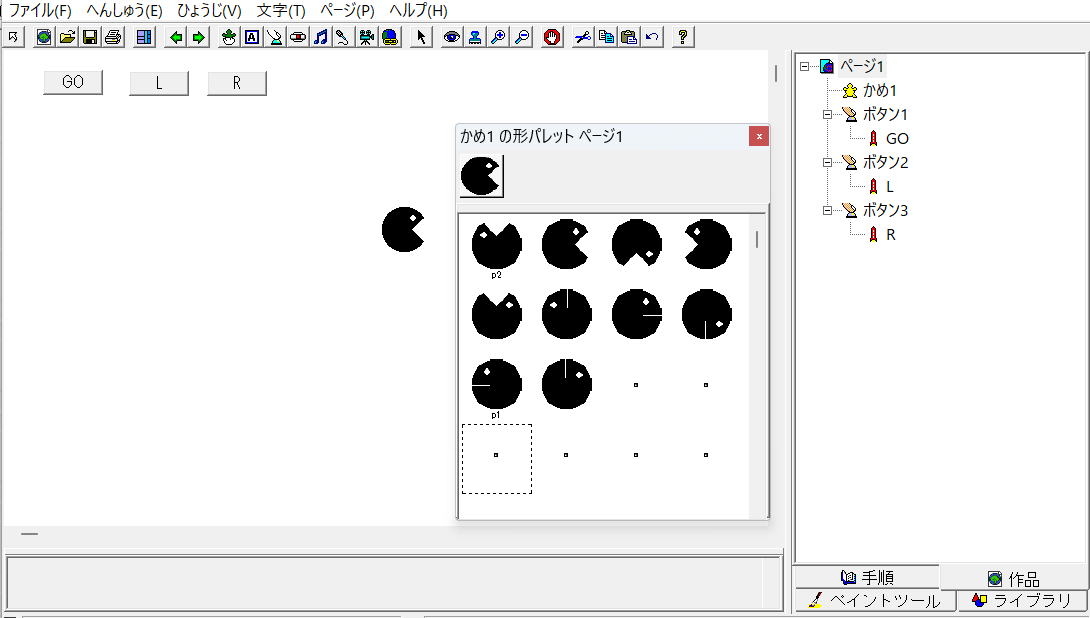Collapse the ページ1 tree node
Viewport: 1090px width, 618px height.
(804, 67)
